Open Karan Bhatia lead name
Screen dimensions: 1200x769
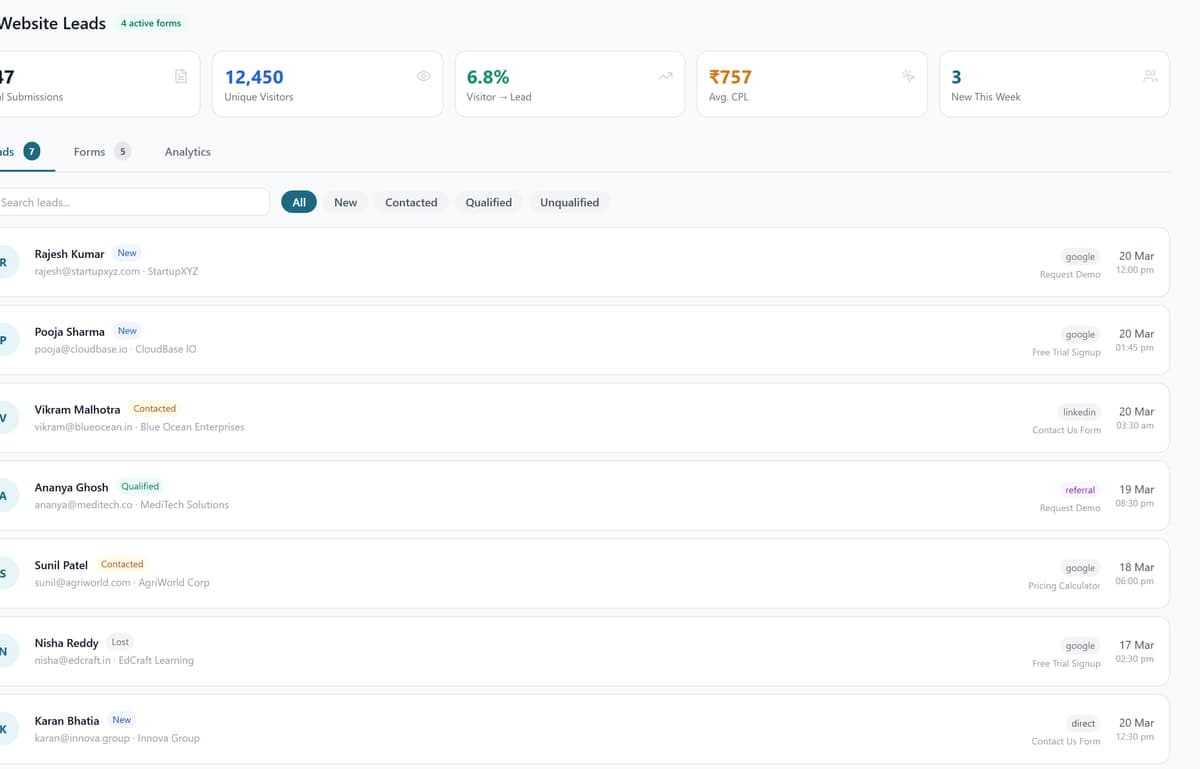67,722
